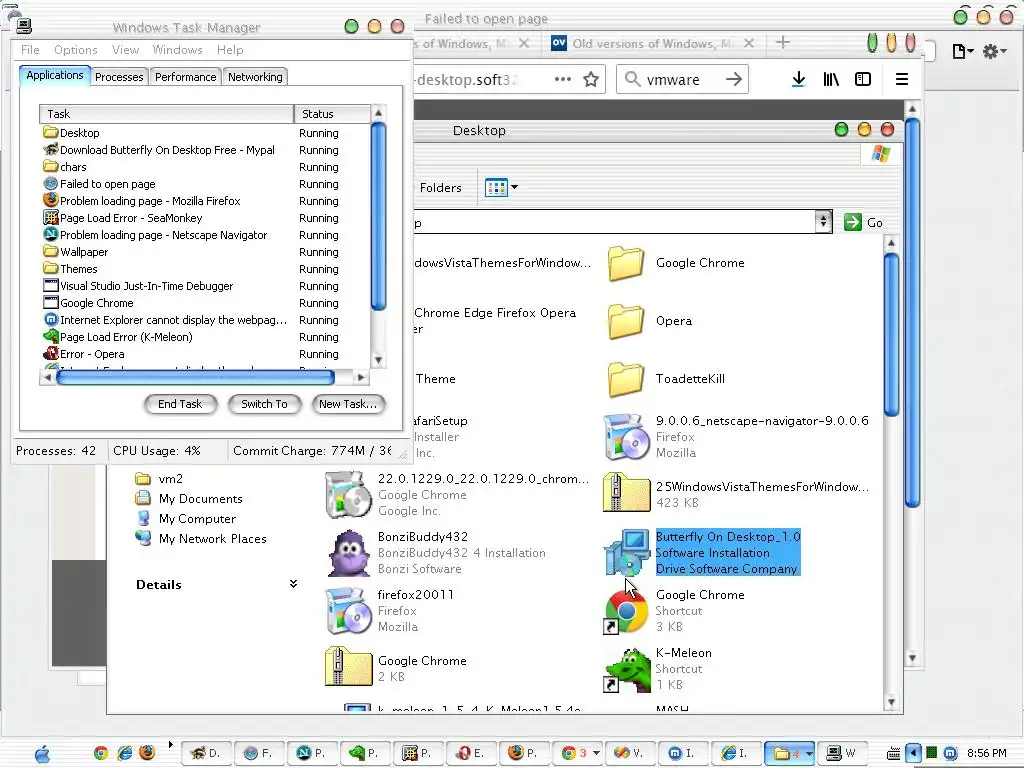This screenshot has width=1024, height=768.
Task: Click the search go arrow next to vmware
Action: 733,79
